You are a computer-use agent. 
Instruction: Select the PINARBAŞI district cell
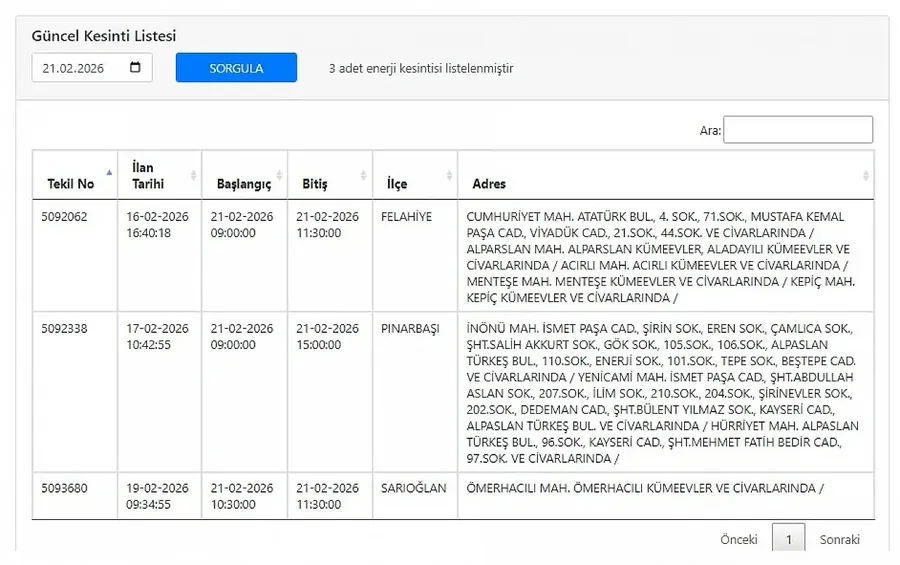(x=410, y=329)
